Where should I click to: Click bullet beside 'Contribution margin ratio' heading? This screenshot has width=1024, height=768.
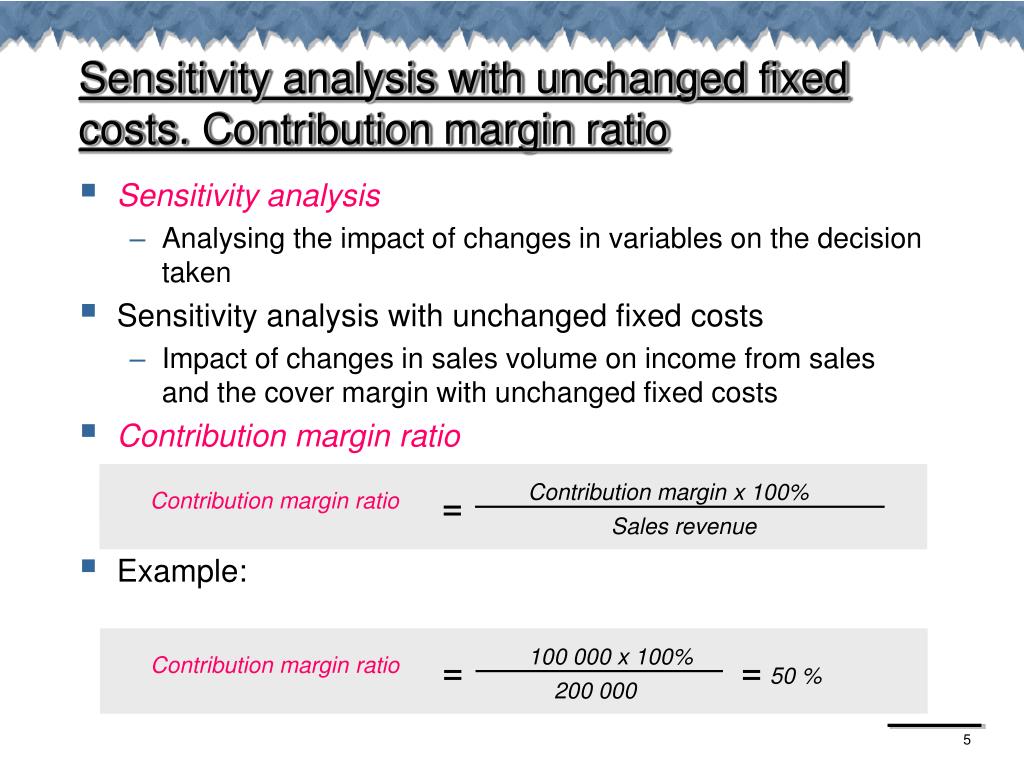(89, 430)
